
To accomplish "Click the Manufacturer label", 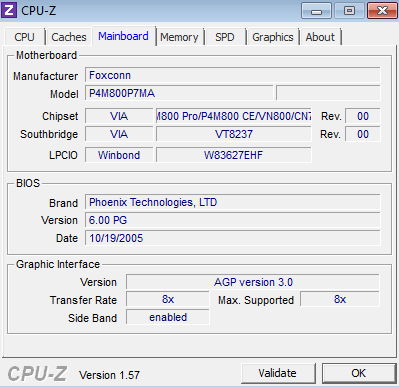I will pos(45,76).
